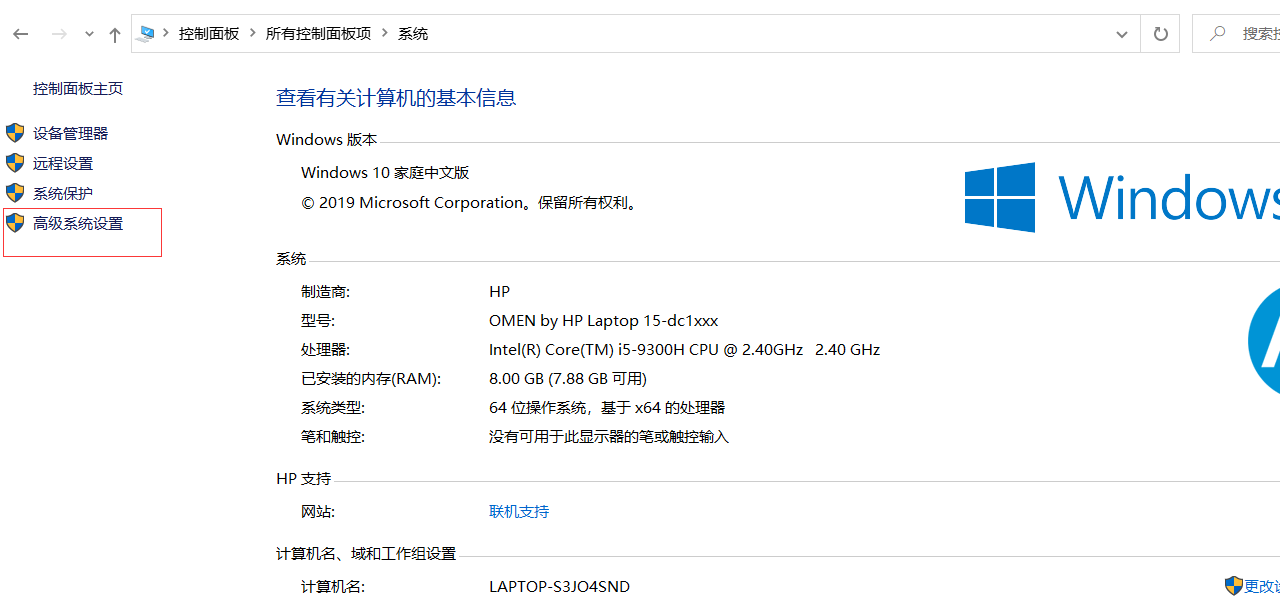
Task: Click the shield icon beside 系统保护
Action: pos(15,193)
